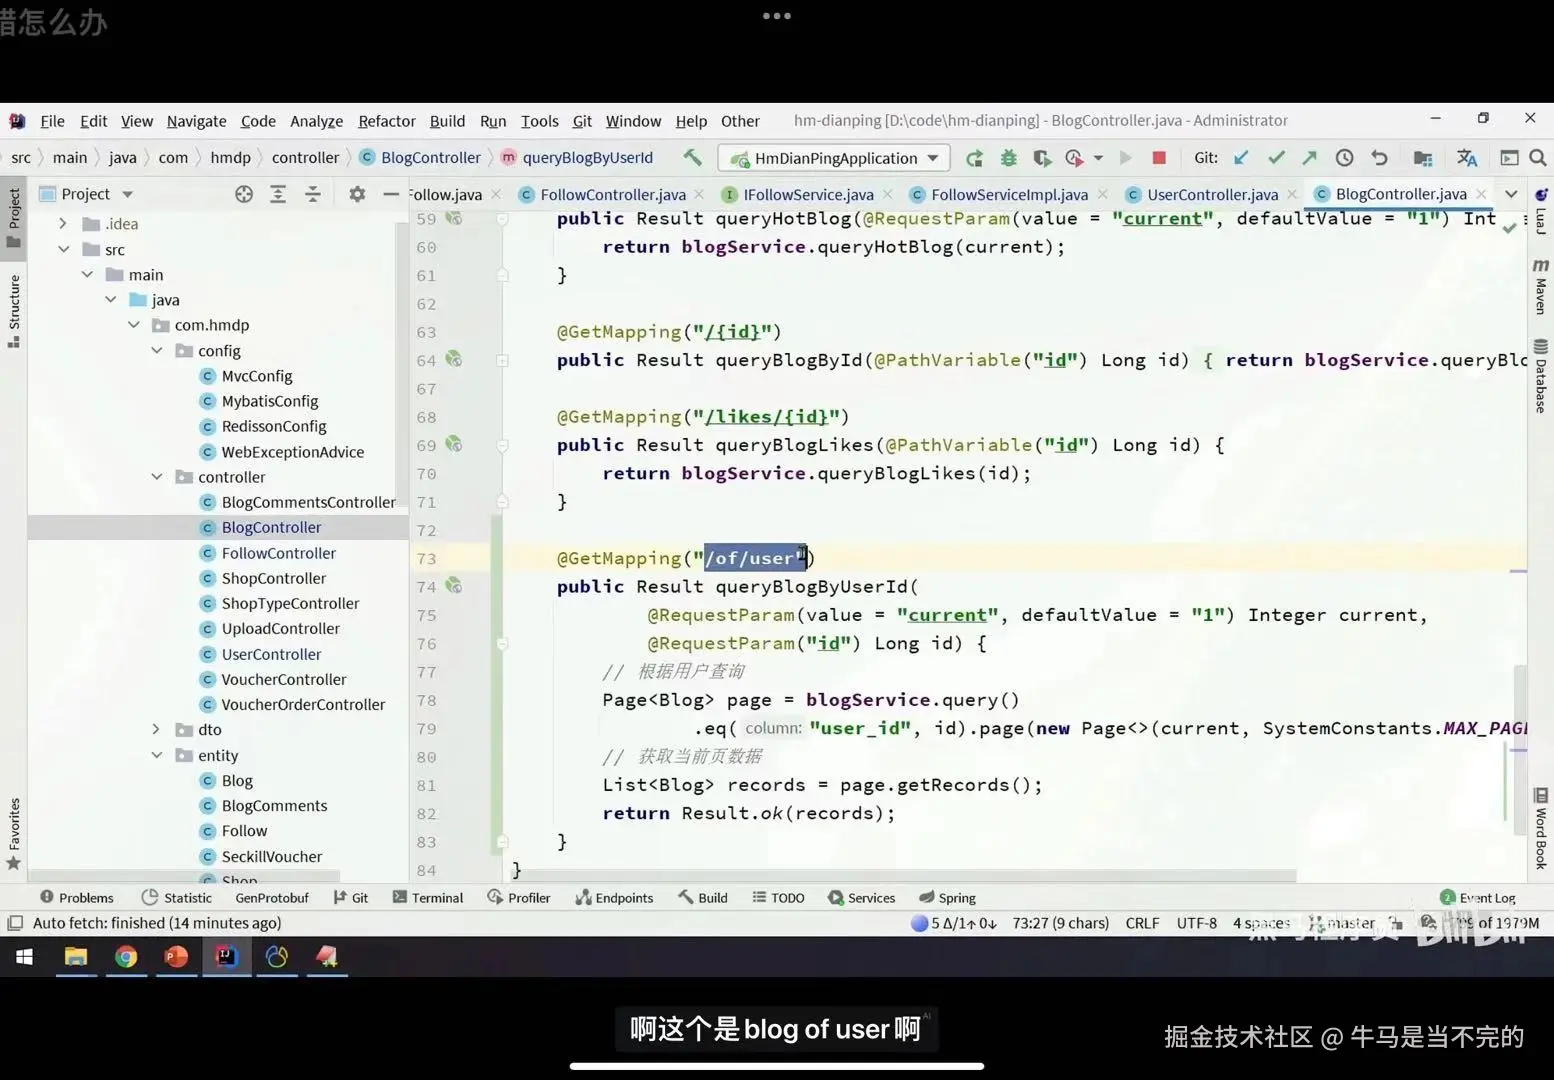Toggle the Maven tool window stripe
This screenshot has height=1080, width=1554.
1541,287
